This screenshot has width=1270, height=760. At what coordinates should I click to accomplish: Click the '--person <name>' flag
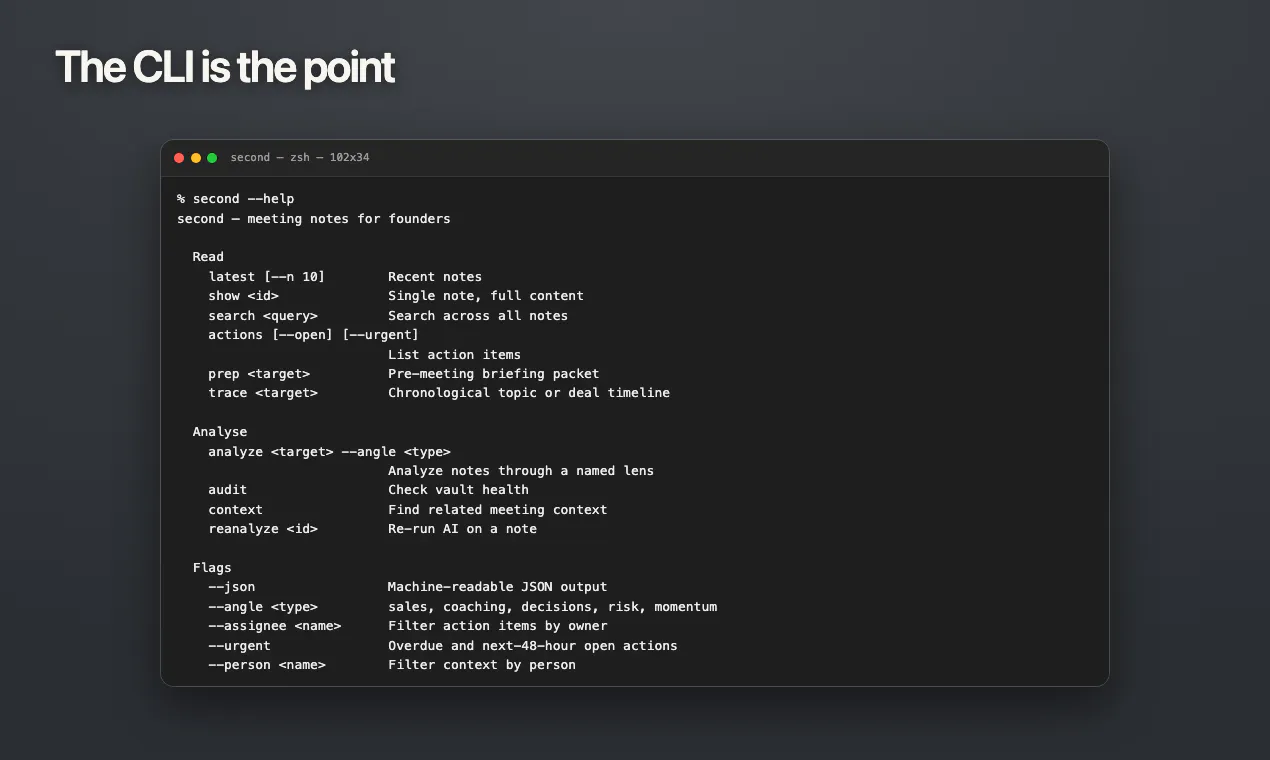(267, 665)
